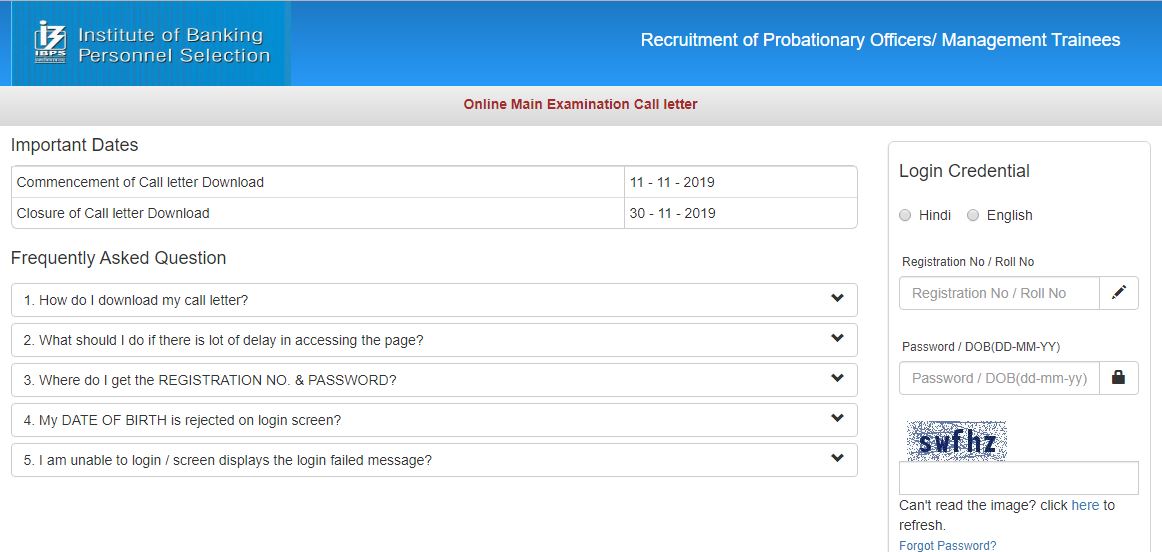Select the English language radio button
The height and width of the screenshot is (552, 1162).
(973, 215)
